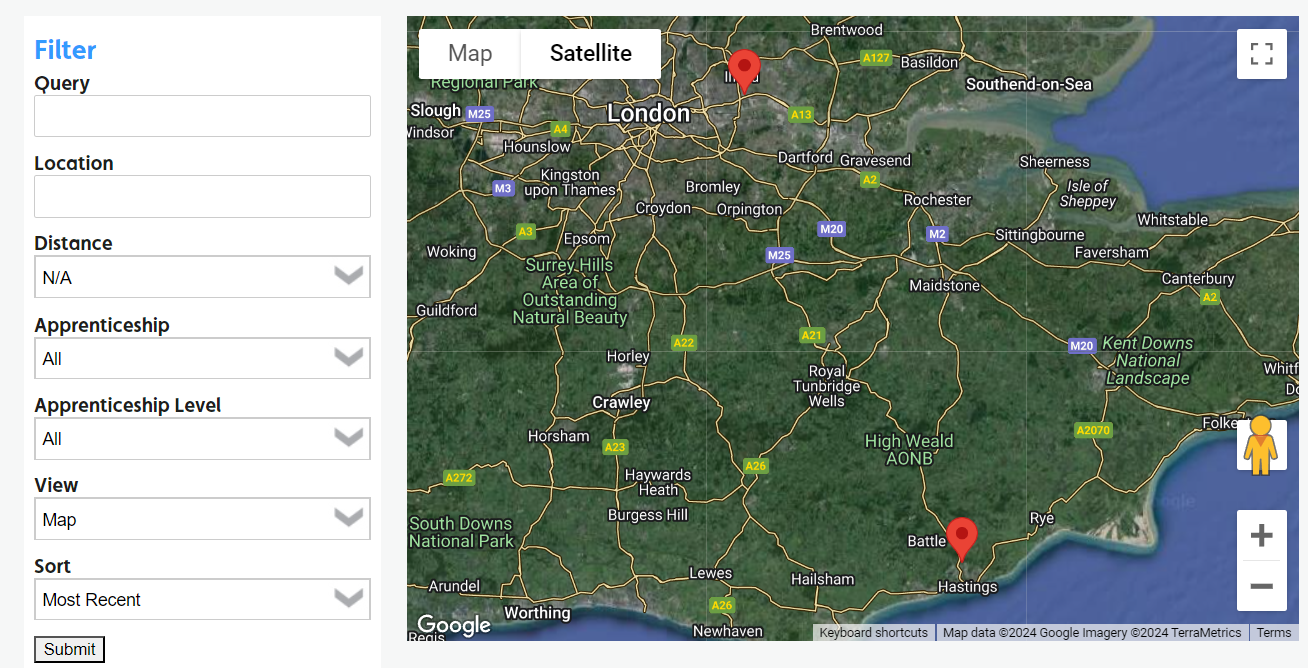The width and height of the screenshot is (1308, 668).
Task: Open the View dropdown set to Map
Action: tap(202, 519)
